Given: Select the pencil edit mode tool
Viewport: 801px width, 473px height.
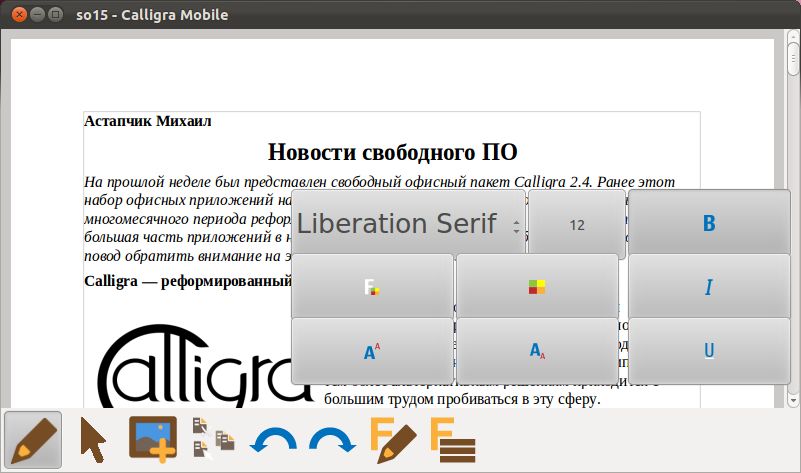Looking at the screenshot, I should (34, 440).
